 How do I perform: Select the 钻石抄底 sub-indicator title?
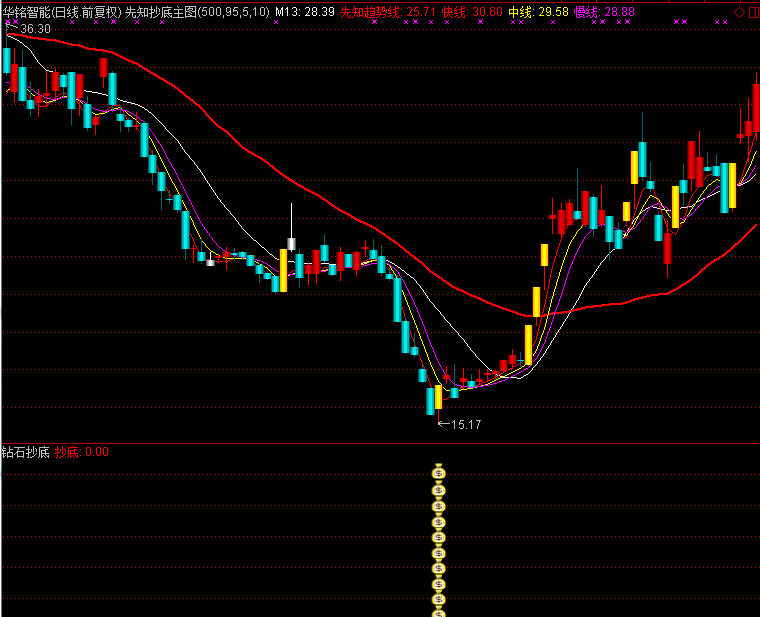click(25, 452)
